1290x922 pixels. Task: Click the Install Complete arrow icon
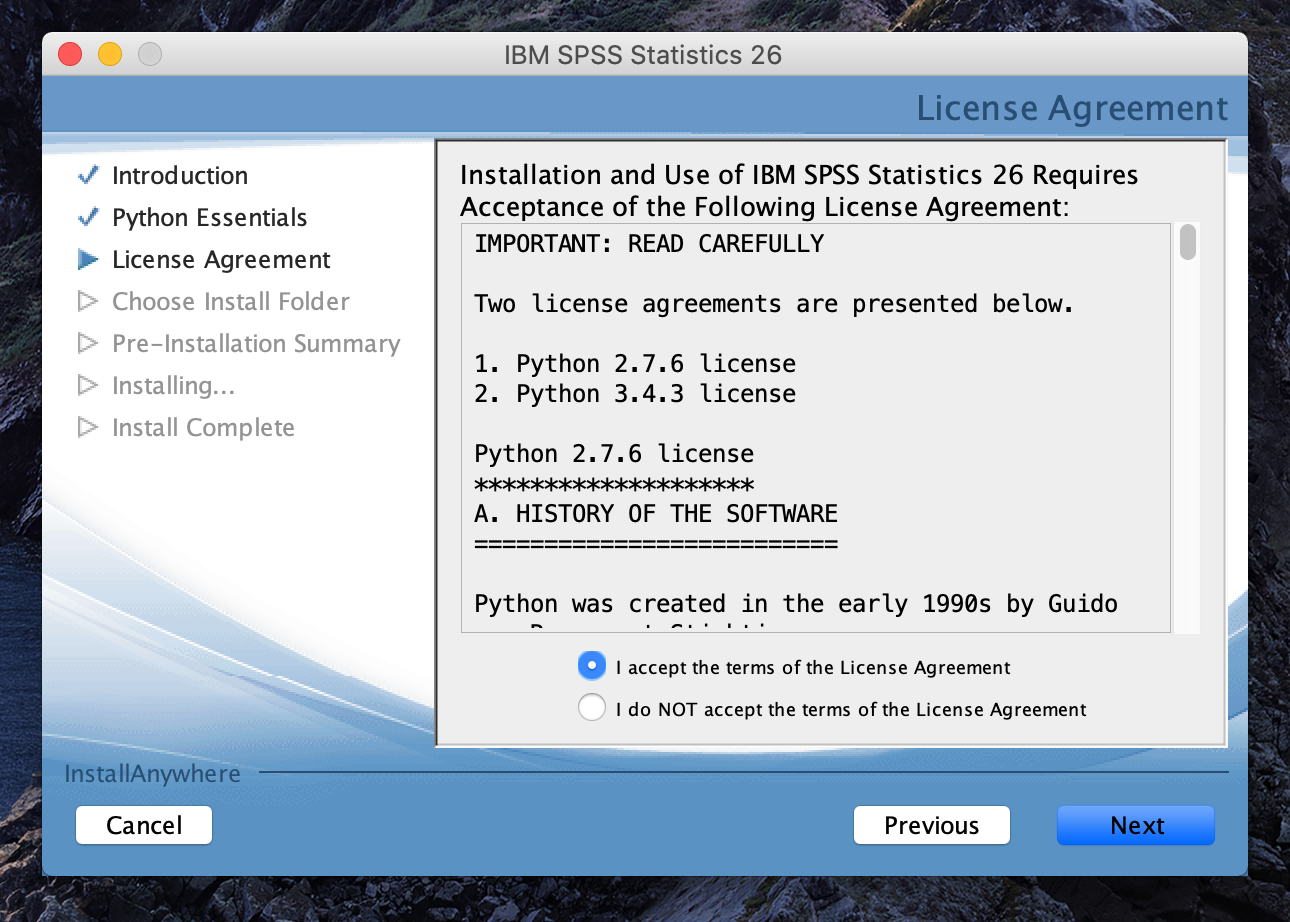88,427
